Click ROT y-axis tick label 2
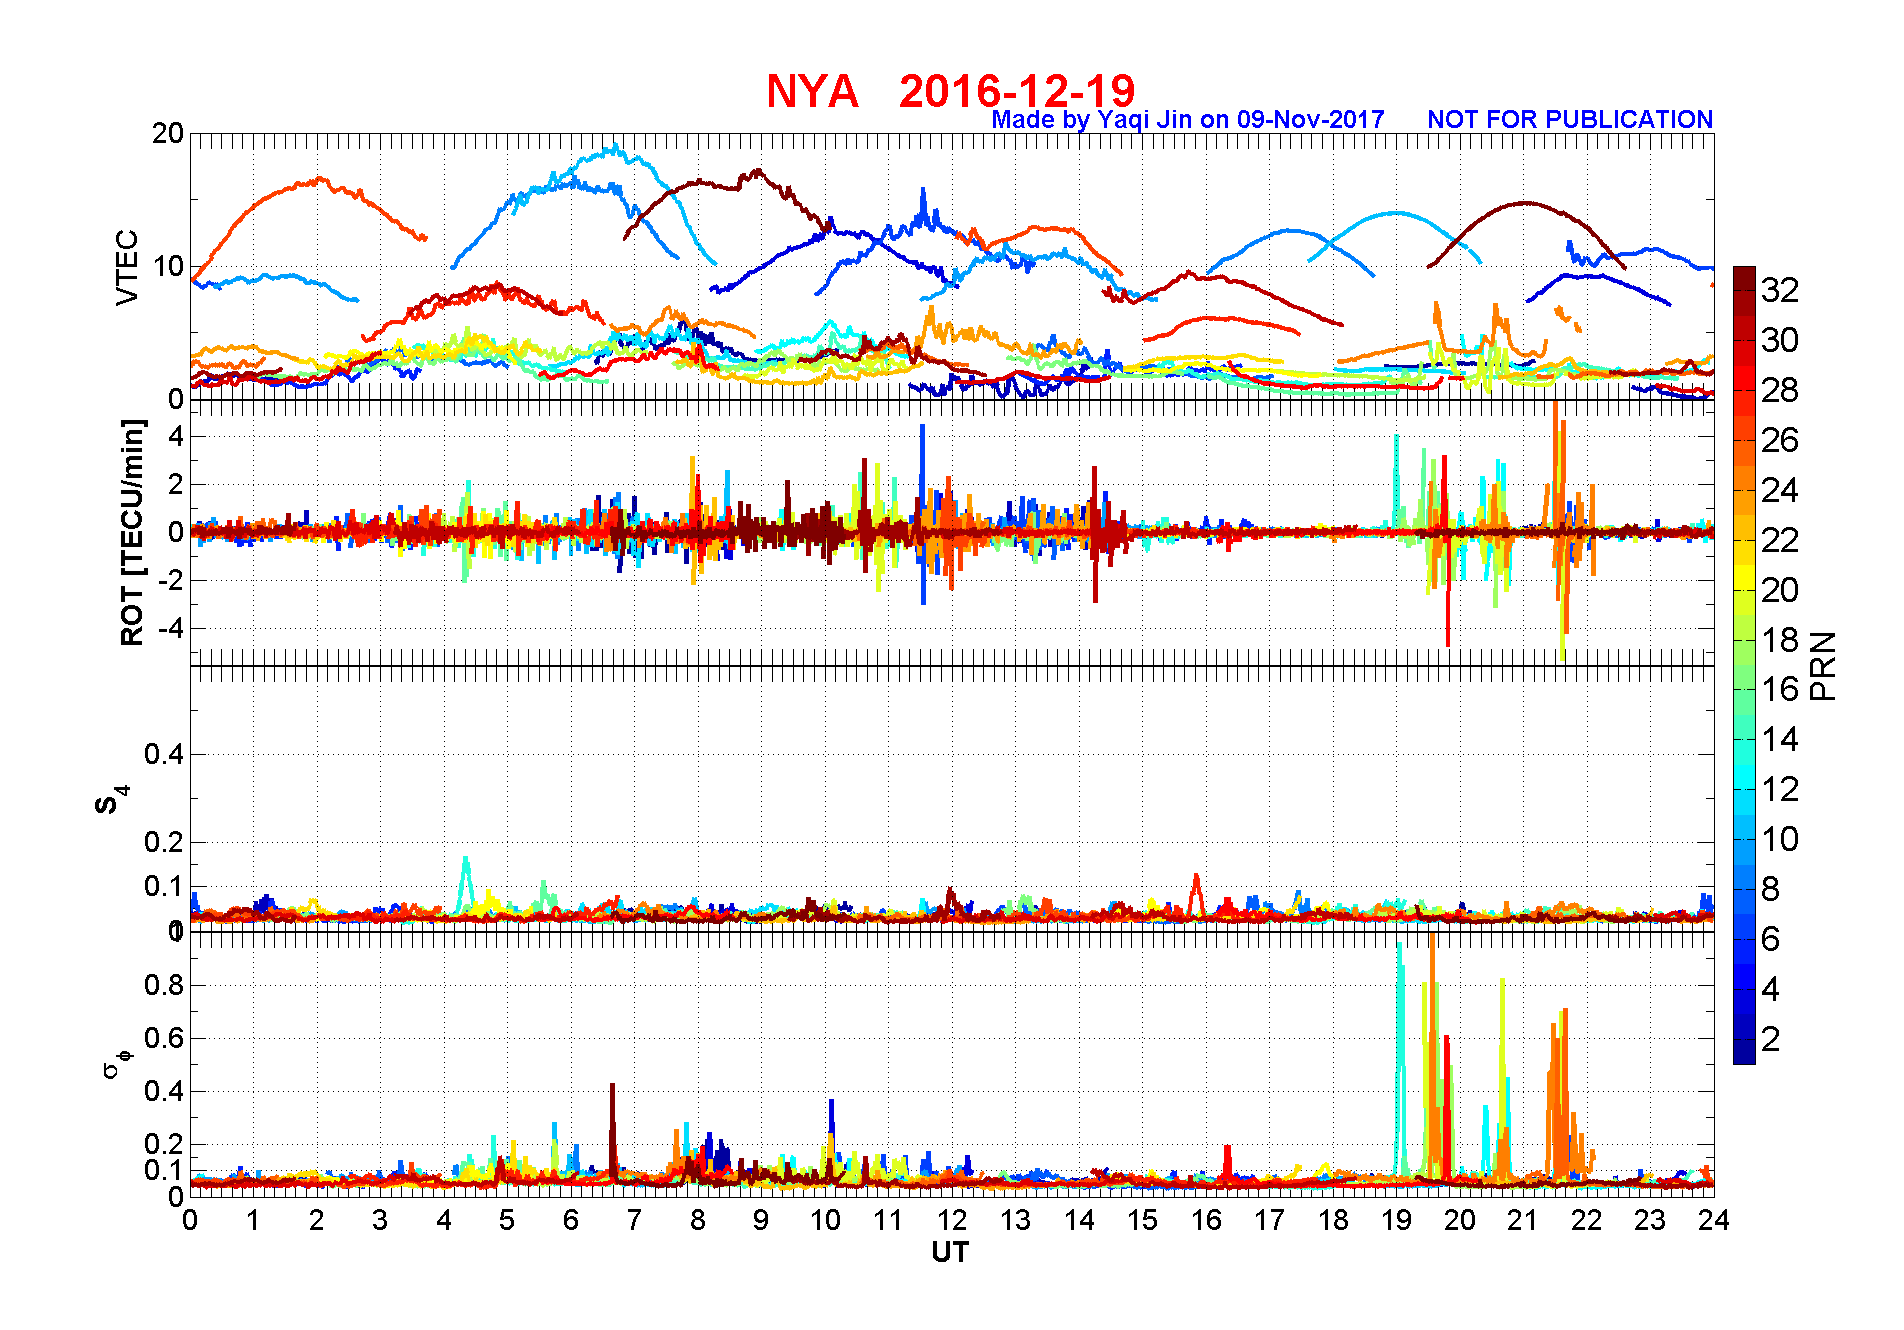Screen dimensions: 1904x1330 [177, 485]
